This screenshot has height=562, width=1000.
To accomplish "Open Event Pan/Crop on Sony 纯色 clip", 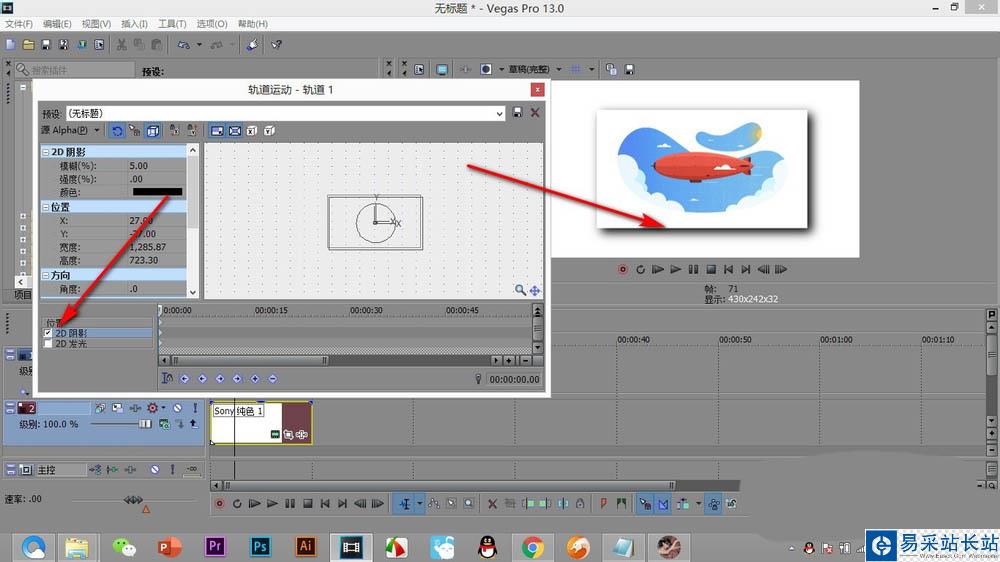I will (288, 434).
